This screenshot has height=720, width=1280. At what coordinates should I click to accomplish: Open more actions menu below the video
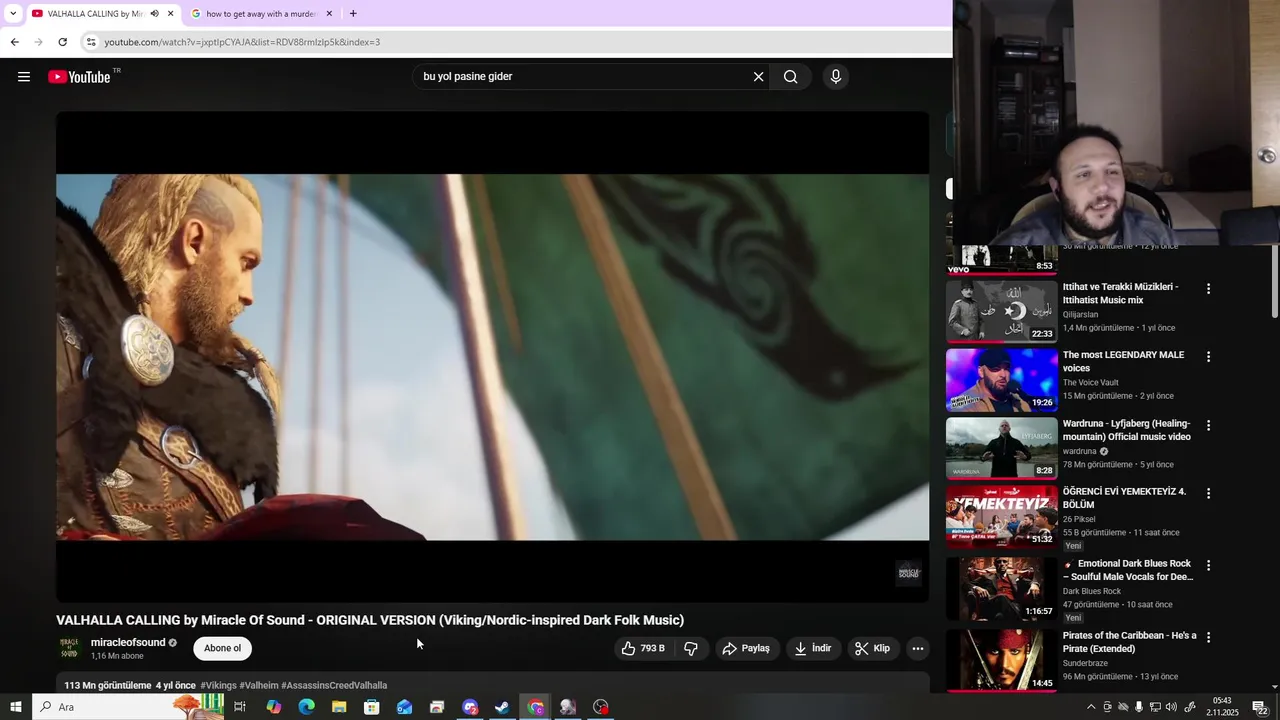pos(917,648)
